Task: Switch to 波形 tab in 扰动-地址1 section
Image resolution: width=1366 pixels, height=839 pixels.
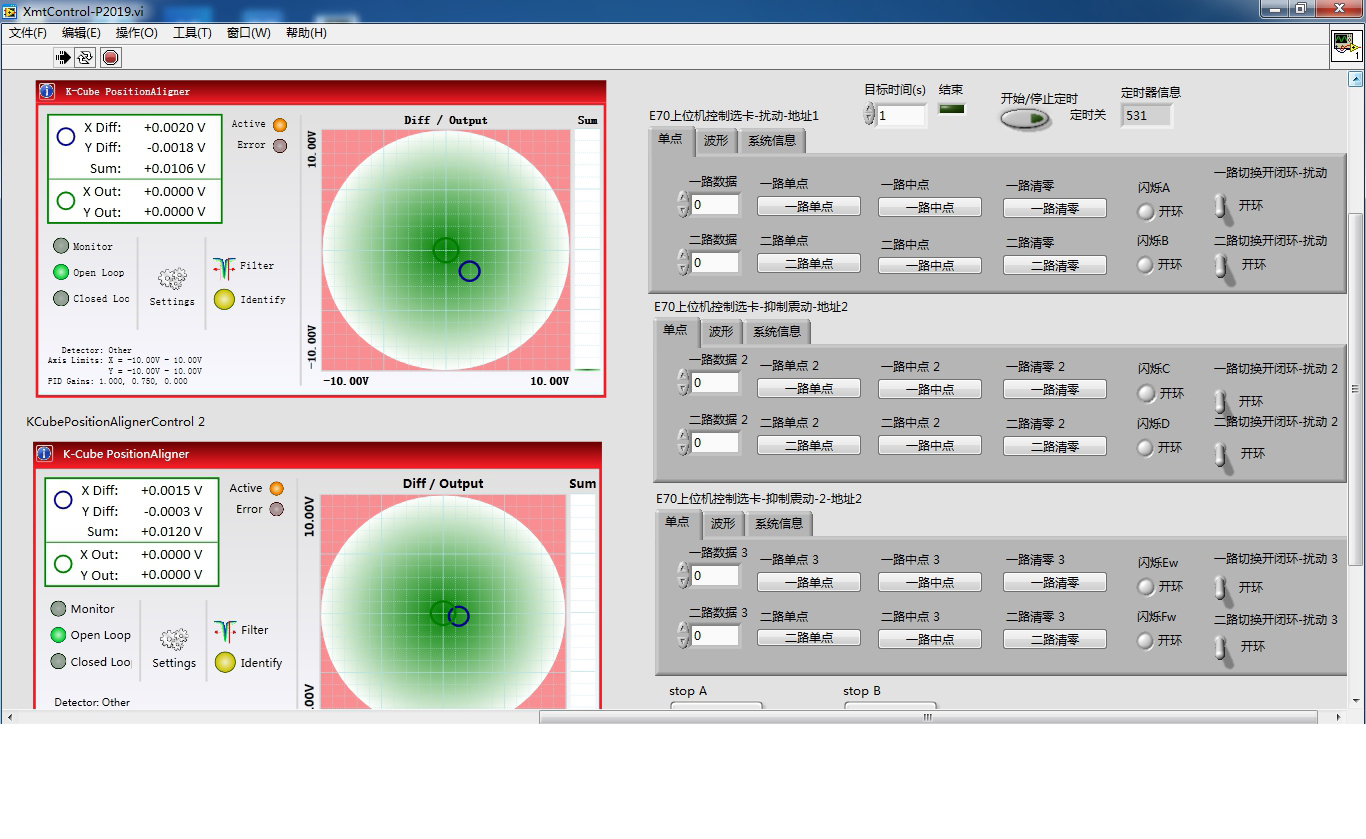Action: tap(716, 141)
